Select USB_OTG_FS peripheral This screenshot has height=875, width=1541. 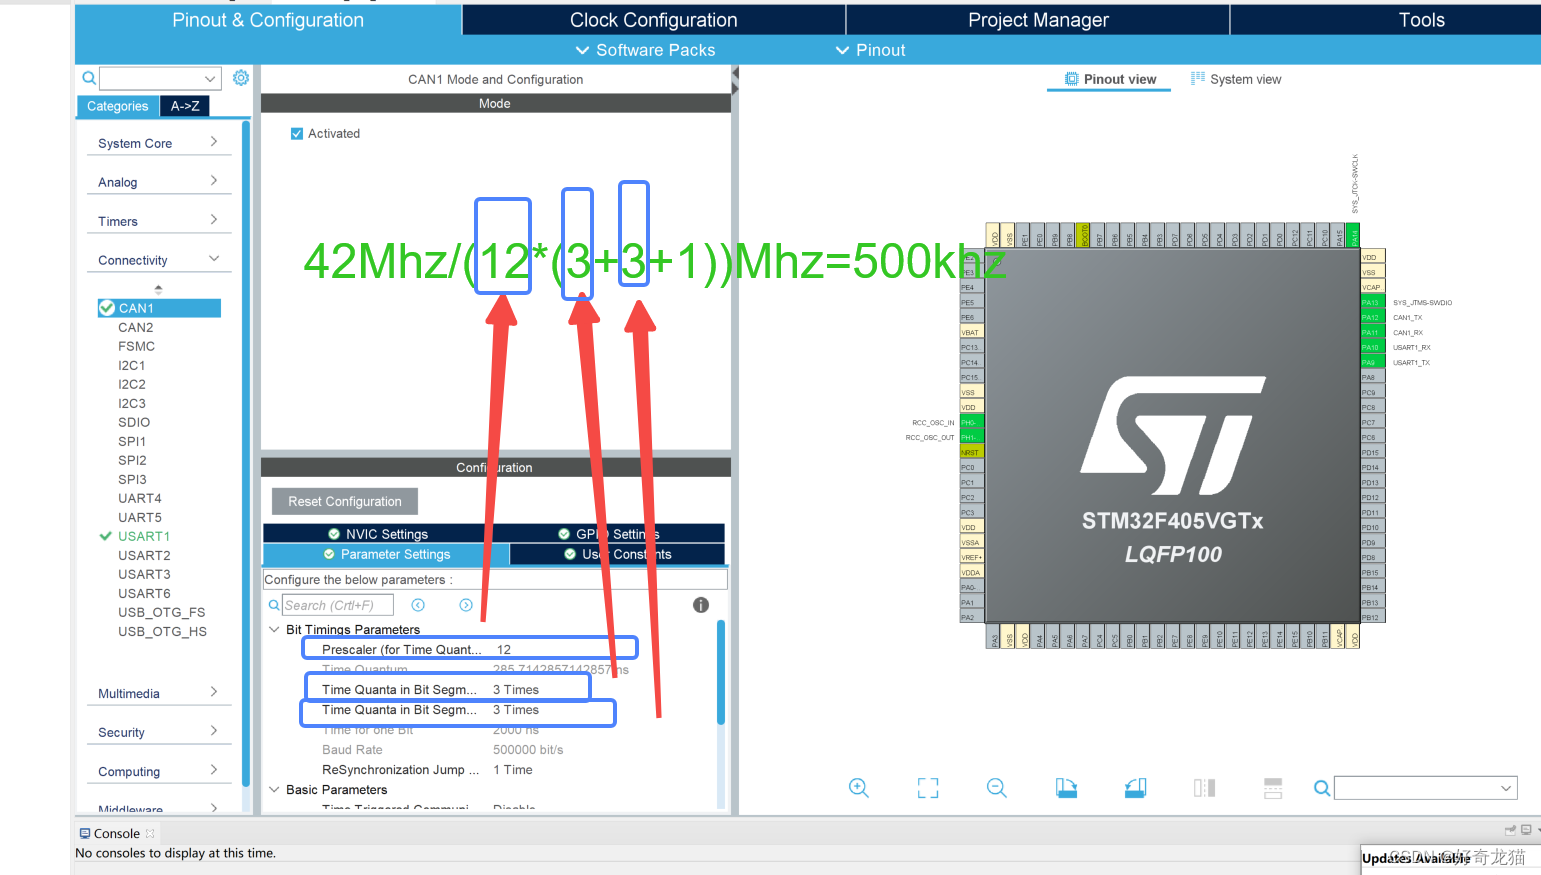pos(162,612)
